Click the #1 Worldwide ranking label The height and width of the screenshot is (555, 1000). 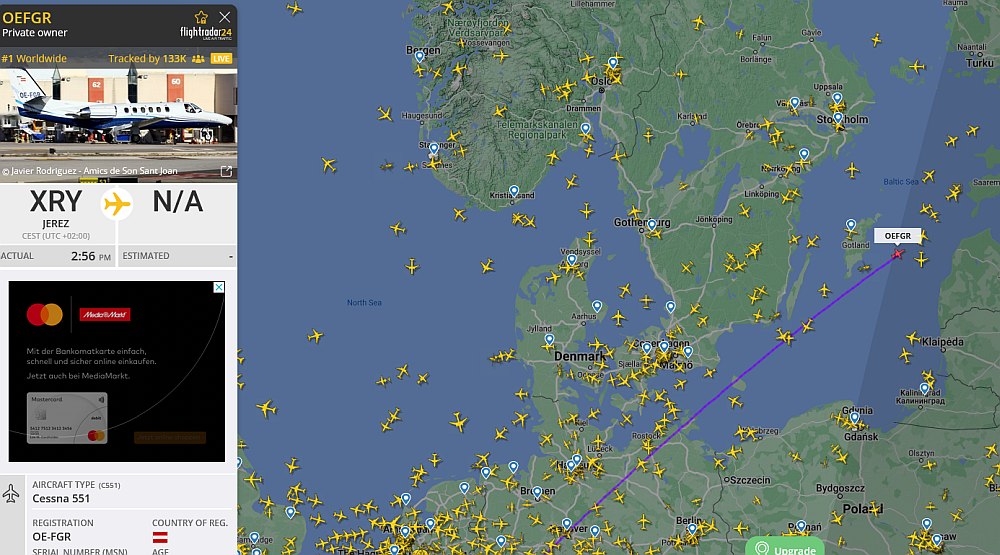pyautogui.click(x=34, y=59)
